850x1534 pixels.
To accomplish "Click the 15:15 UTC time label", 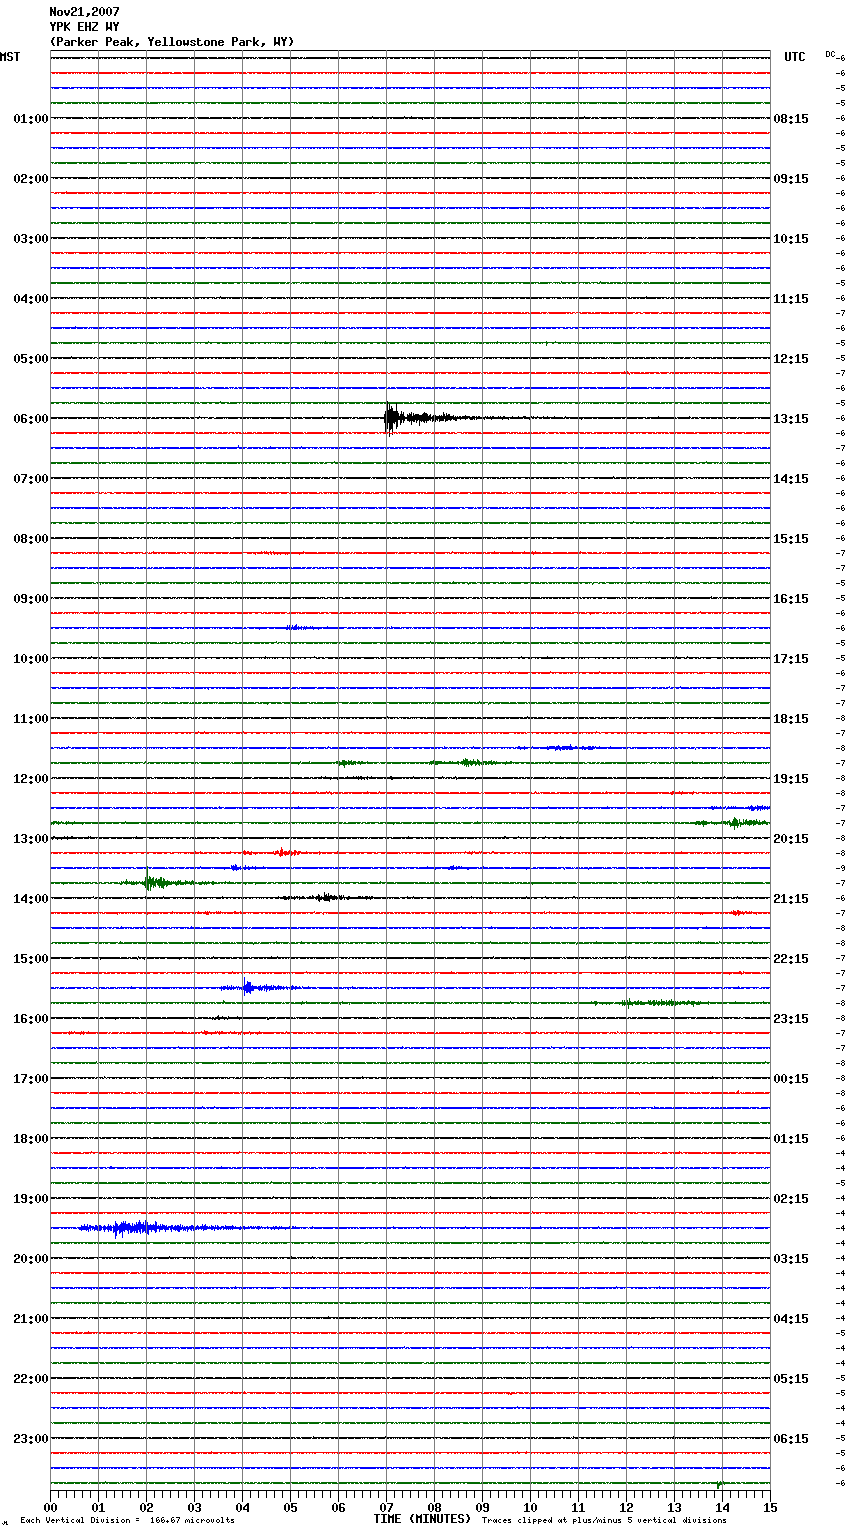I will (791, 539).
